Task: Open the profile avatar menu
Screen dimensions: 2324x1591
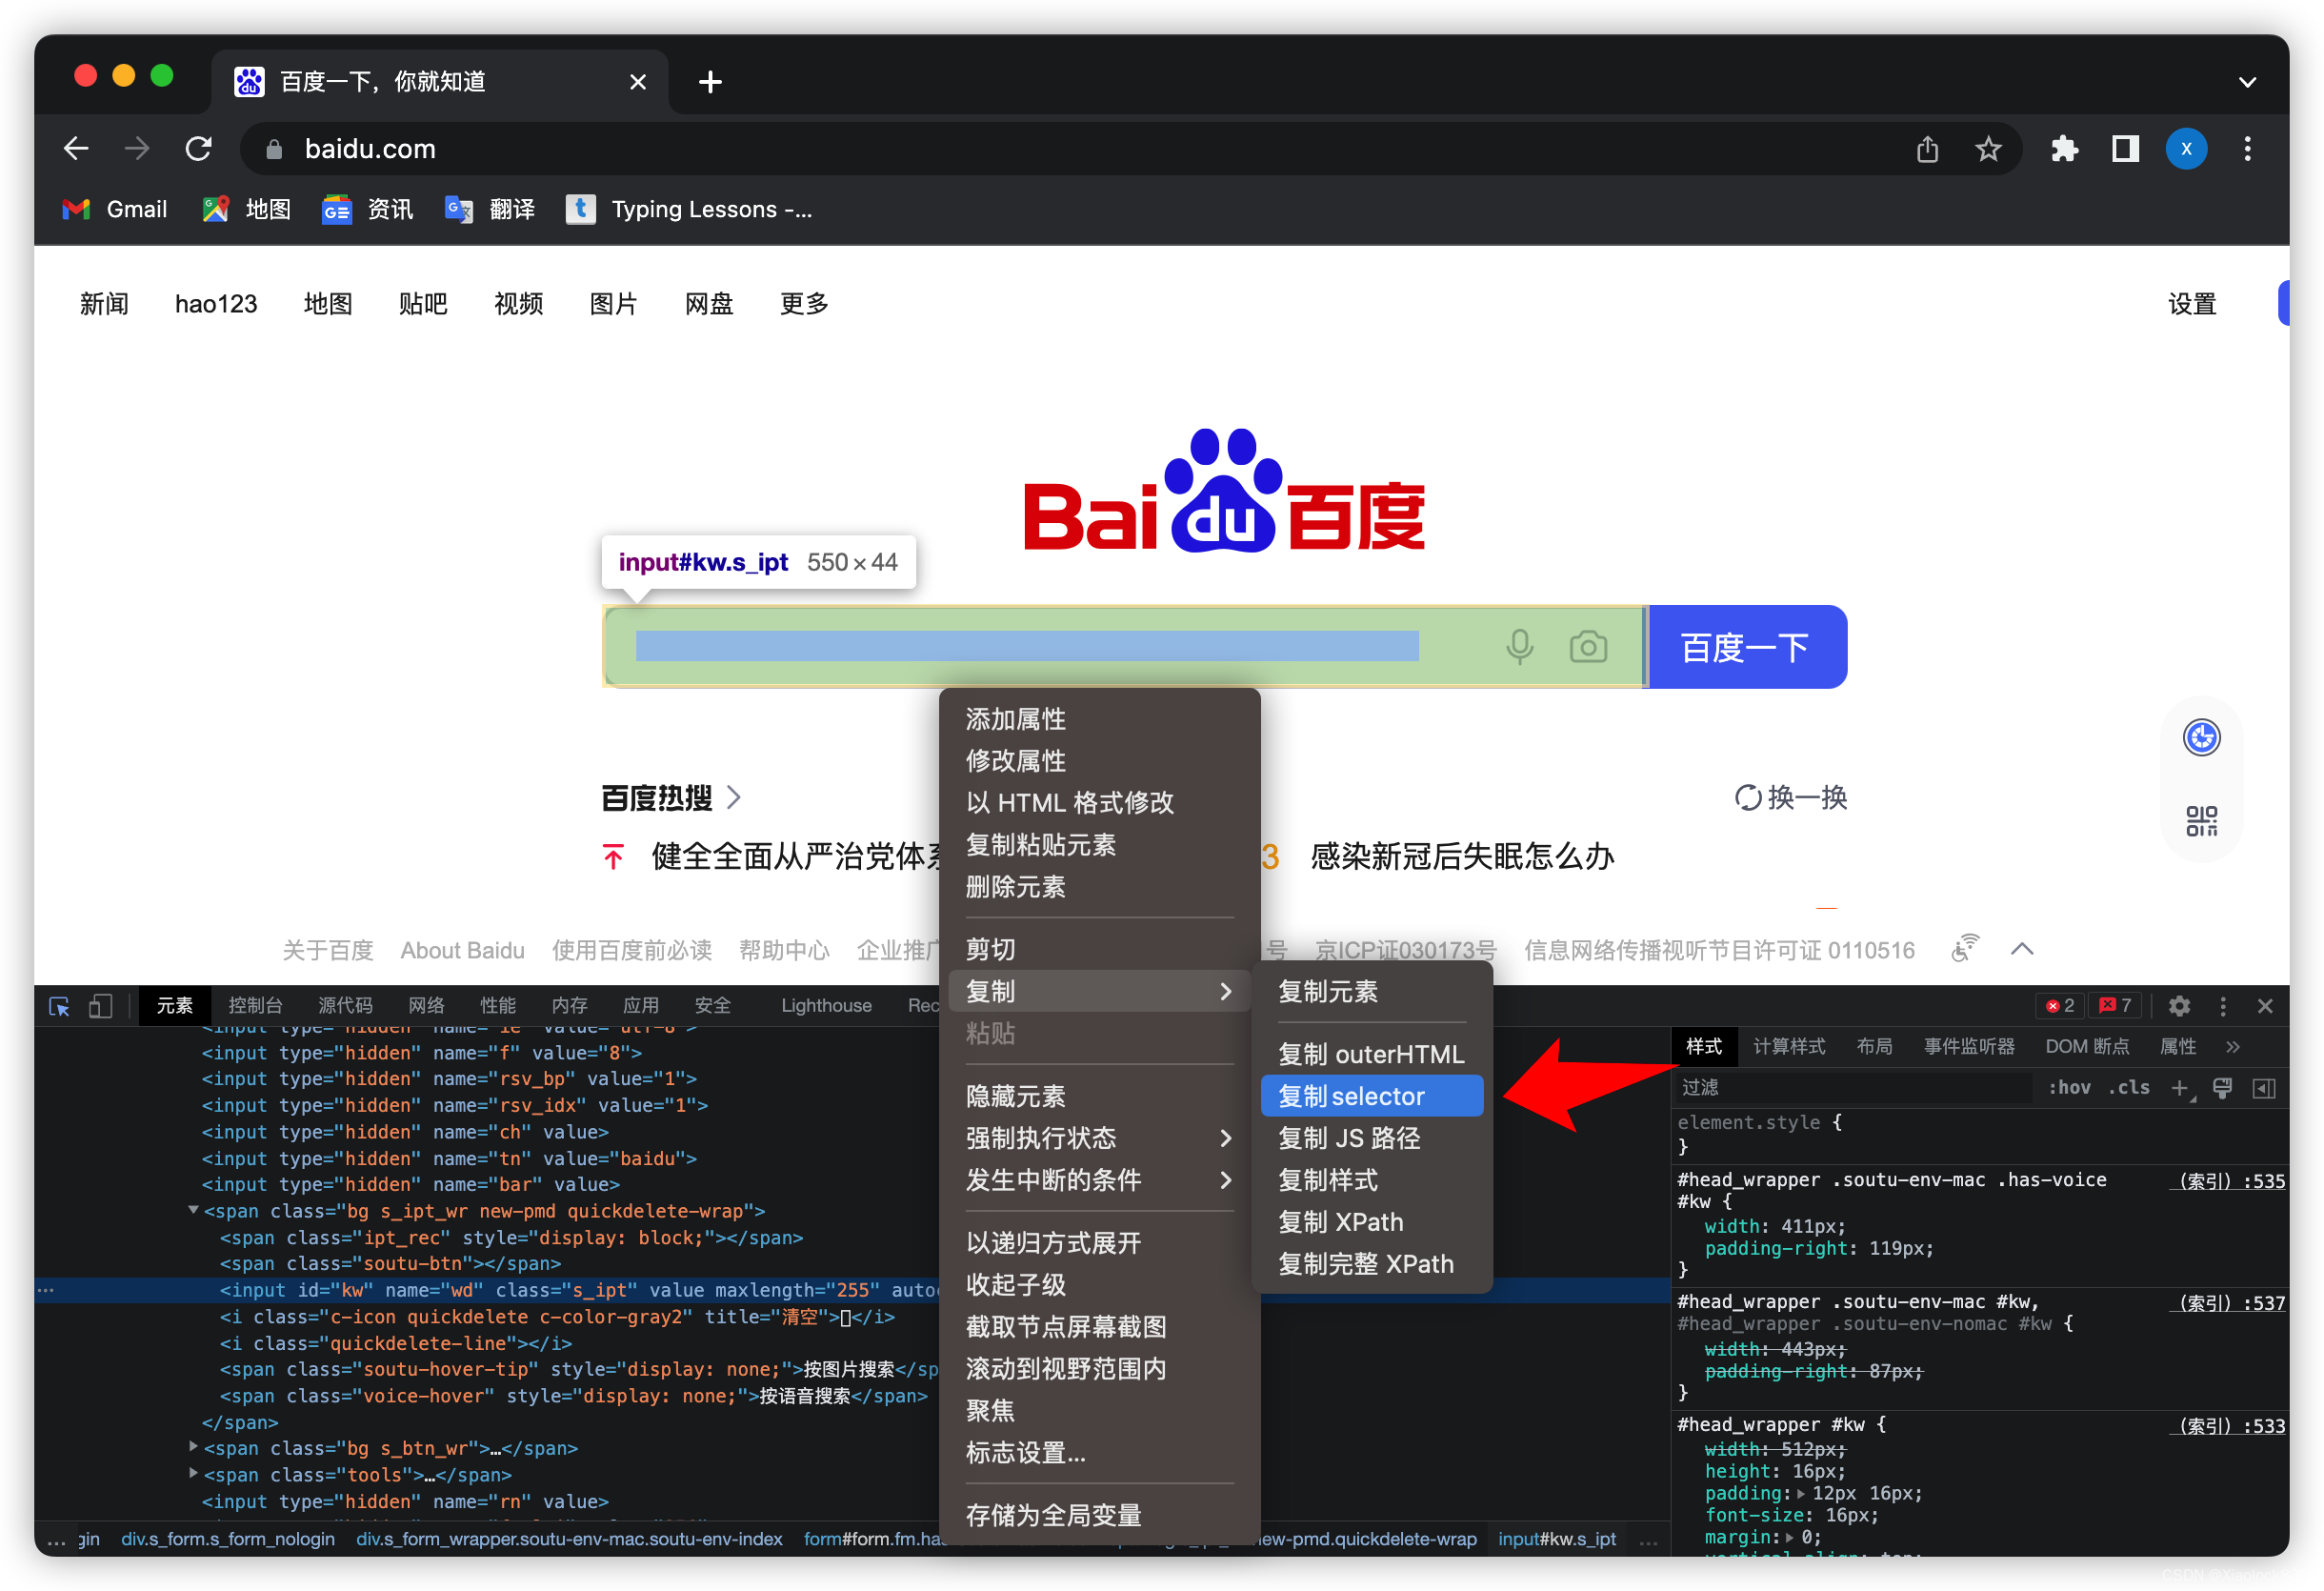Action: coord(2186,149)
